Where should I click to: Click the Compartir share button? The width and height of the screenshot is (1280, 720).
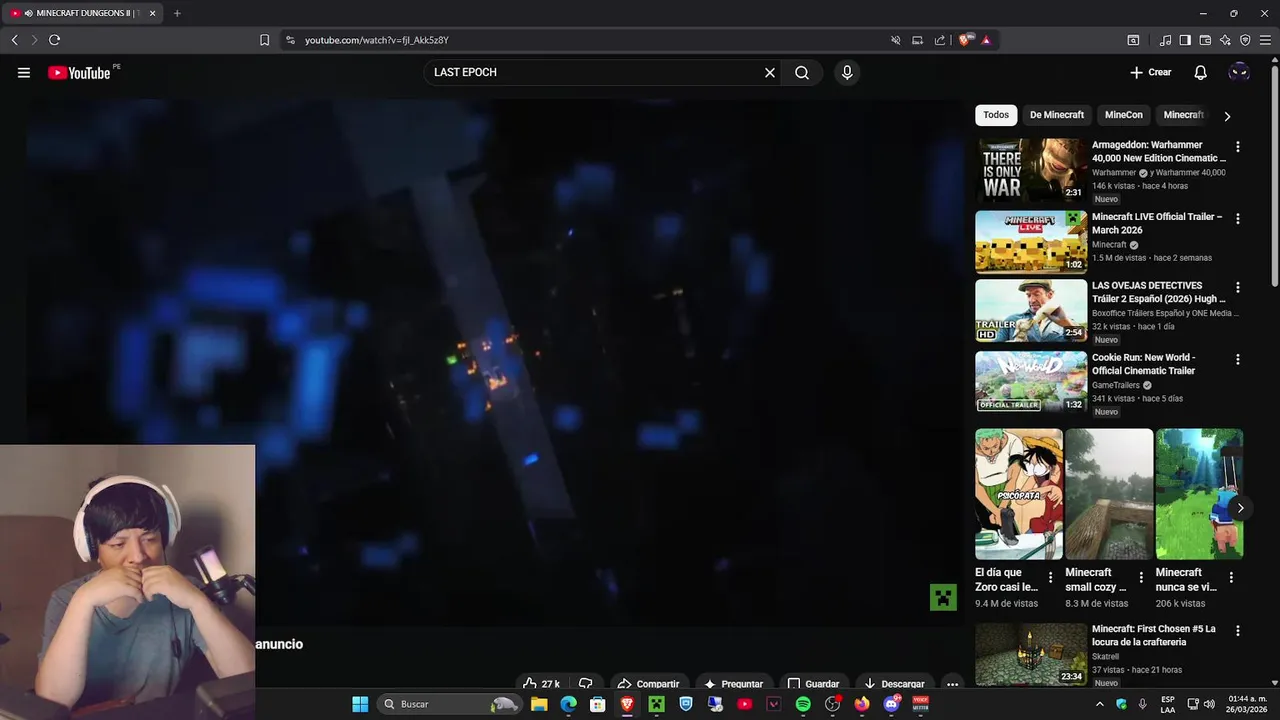(x=648, y=684)
